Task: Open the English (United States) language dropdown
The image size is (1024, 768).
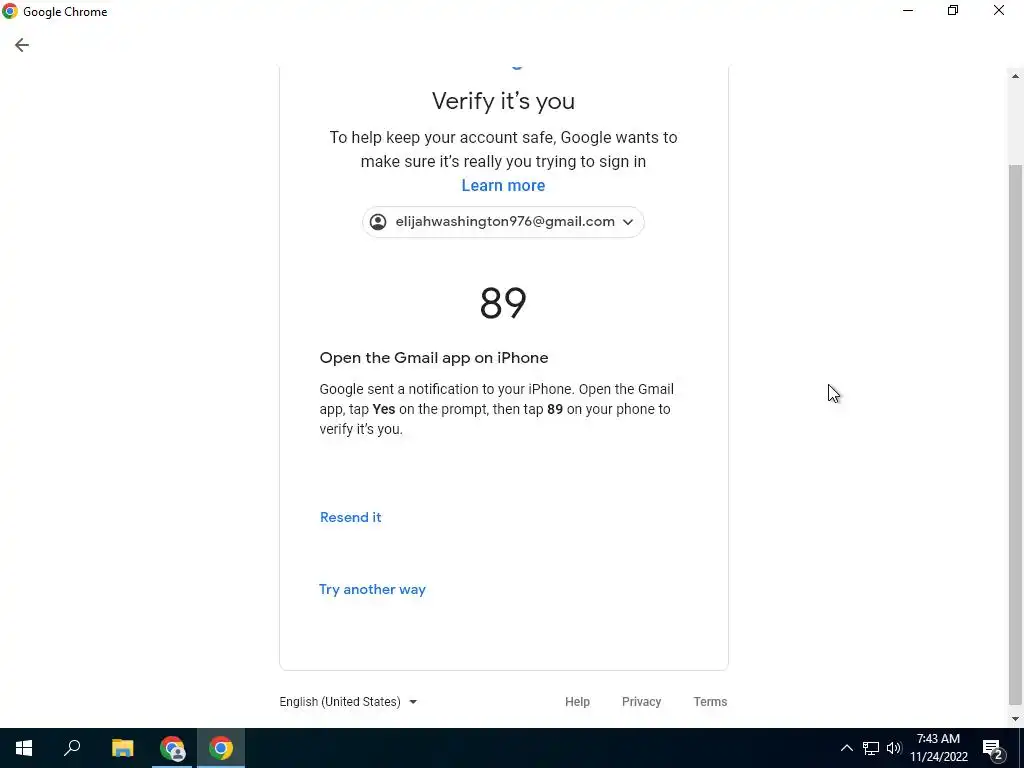Action: click(348, 701)
